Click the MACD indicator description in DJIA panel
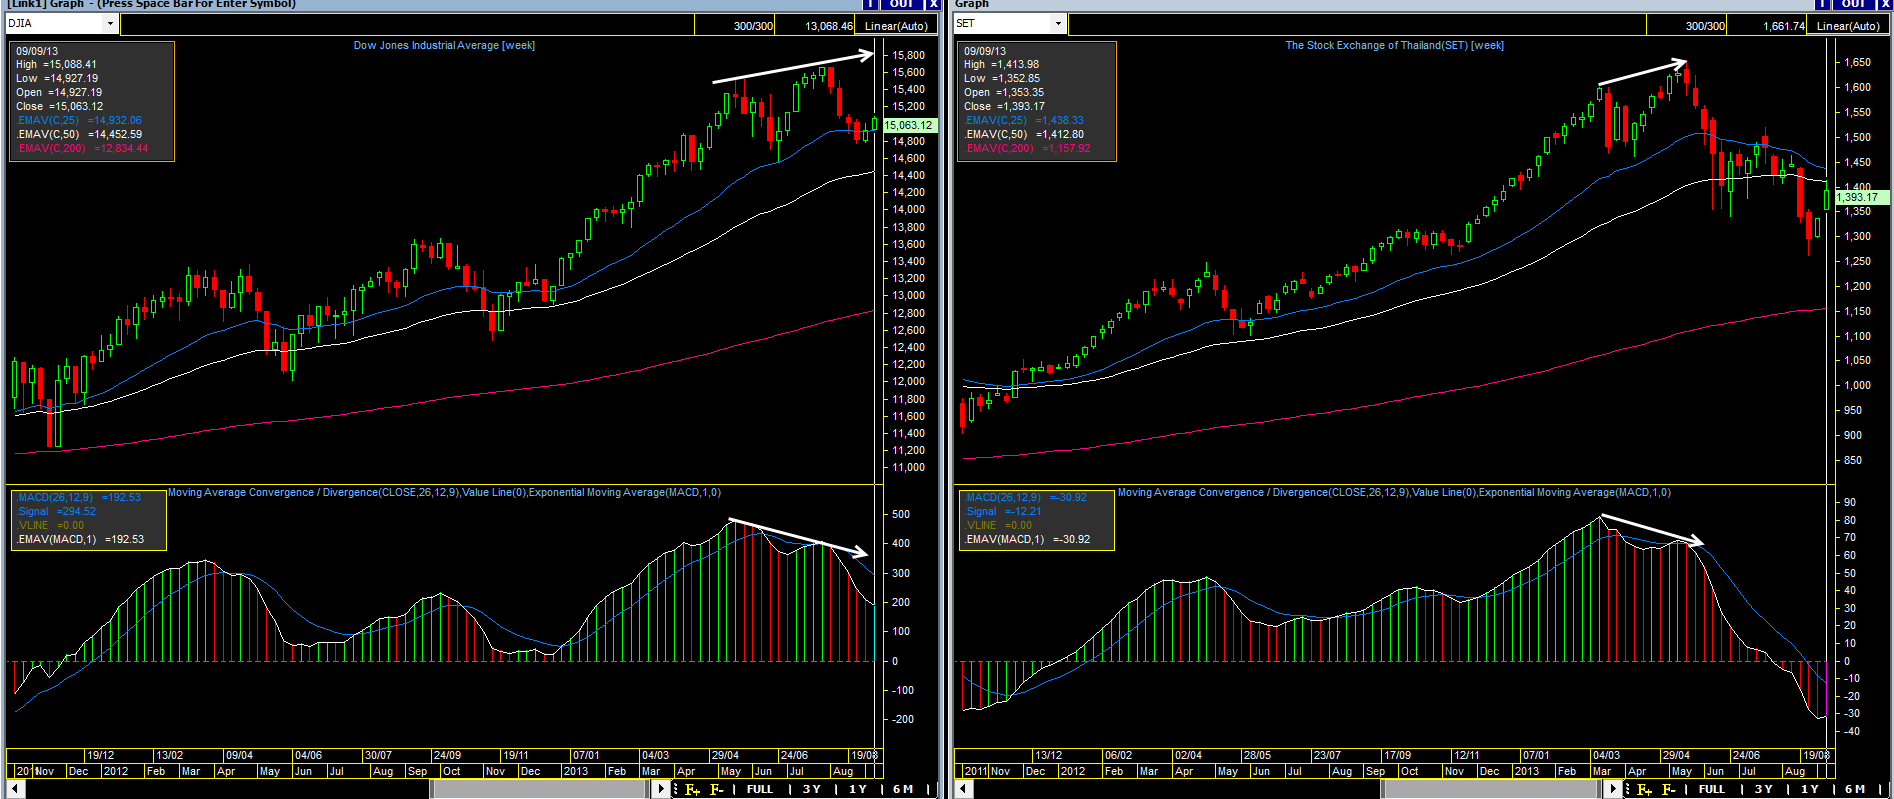 tap(444, 492)
